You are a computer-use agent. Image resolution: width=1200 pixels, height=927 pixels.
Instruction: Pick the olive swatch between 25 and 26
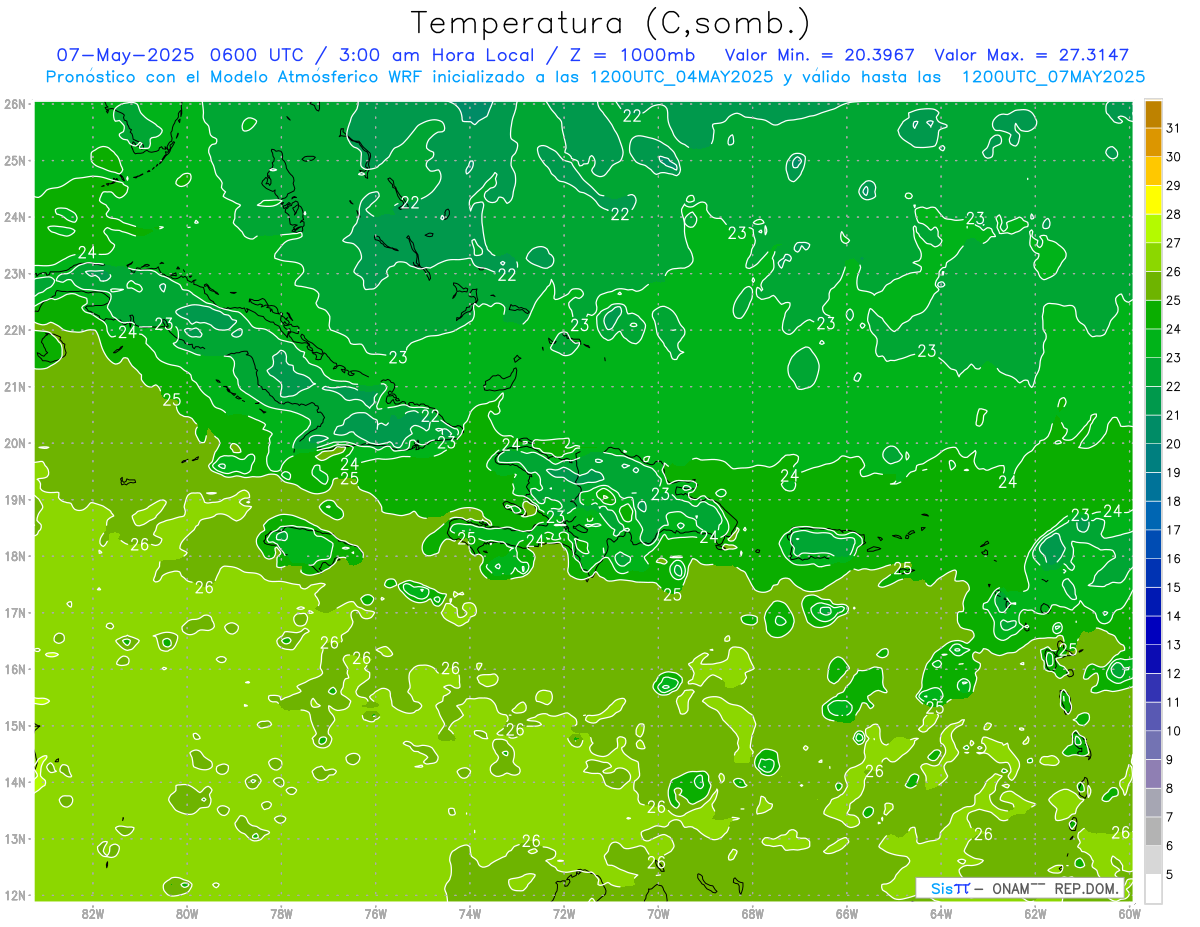1153,286
